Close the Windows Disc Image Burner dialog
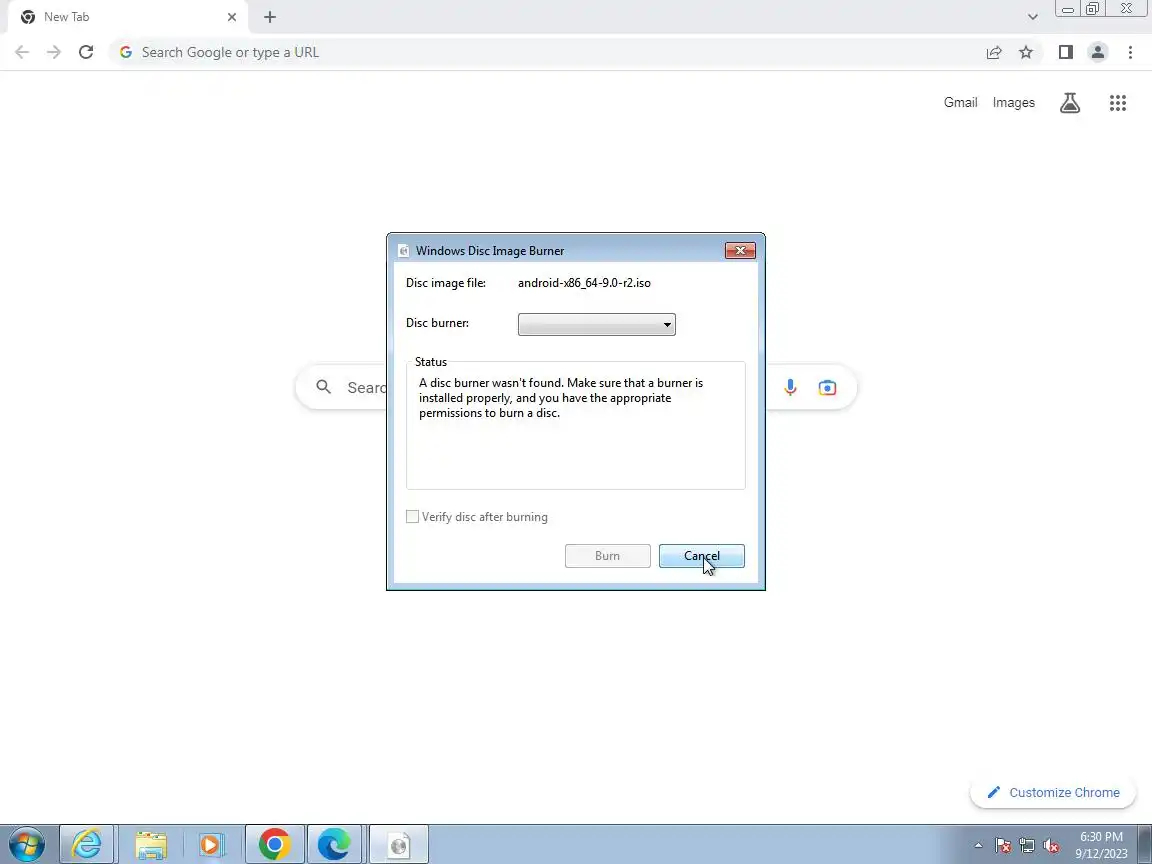Screen dimensions: 1152x864 click(740, 251)
